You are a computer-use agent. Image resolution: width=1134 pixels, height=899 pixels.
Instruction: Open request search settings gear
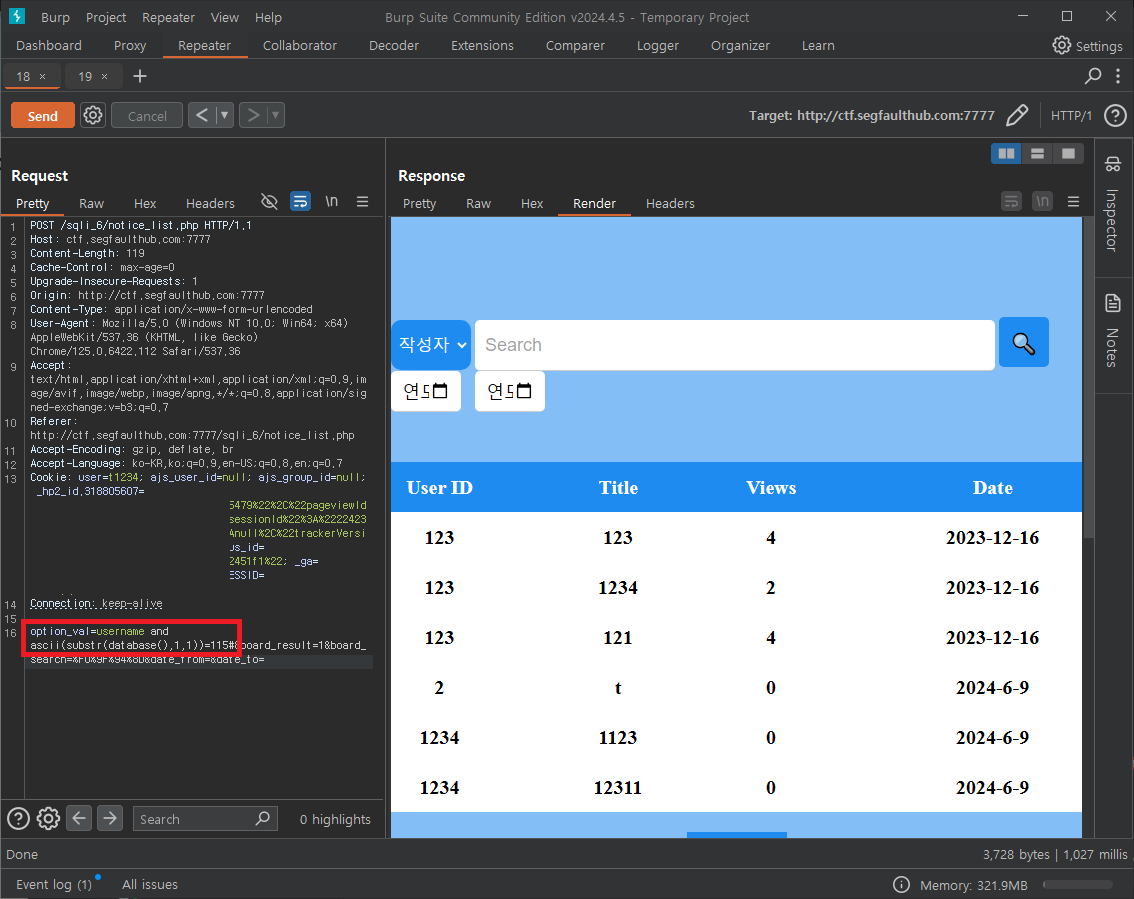tap(48, 819)
